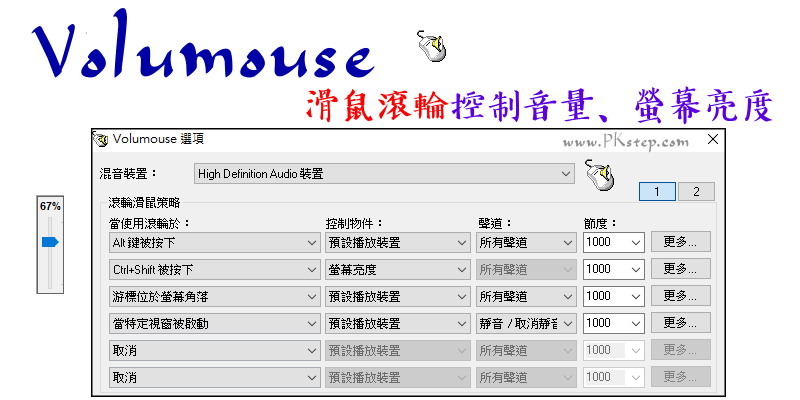The height and width of the screenshot is (400, 800).
Task: Click the mouse speaker icon beside mixer dropdown
Action: (599, 175)
